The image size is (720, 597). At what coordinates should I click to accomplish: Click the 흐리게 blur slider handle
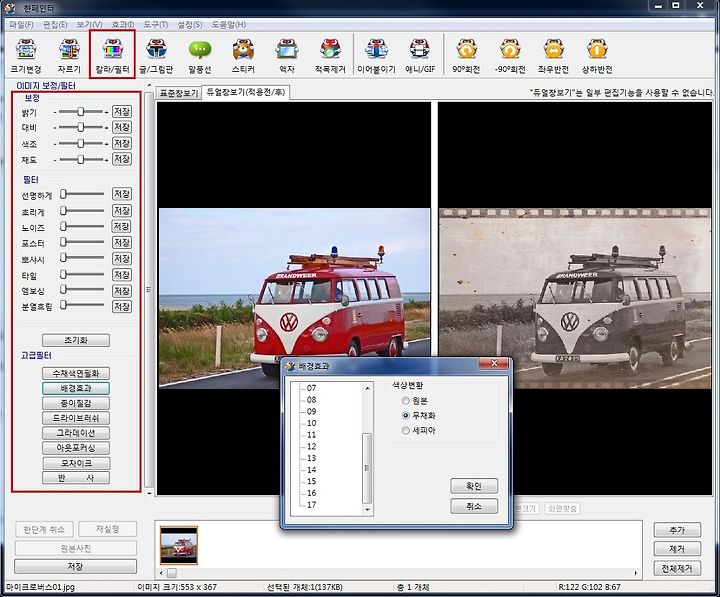click(x=63, y=210)
